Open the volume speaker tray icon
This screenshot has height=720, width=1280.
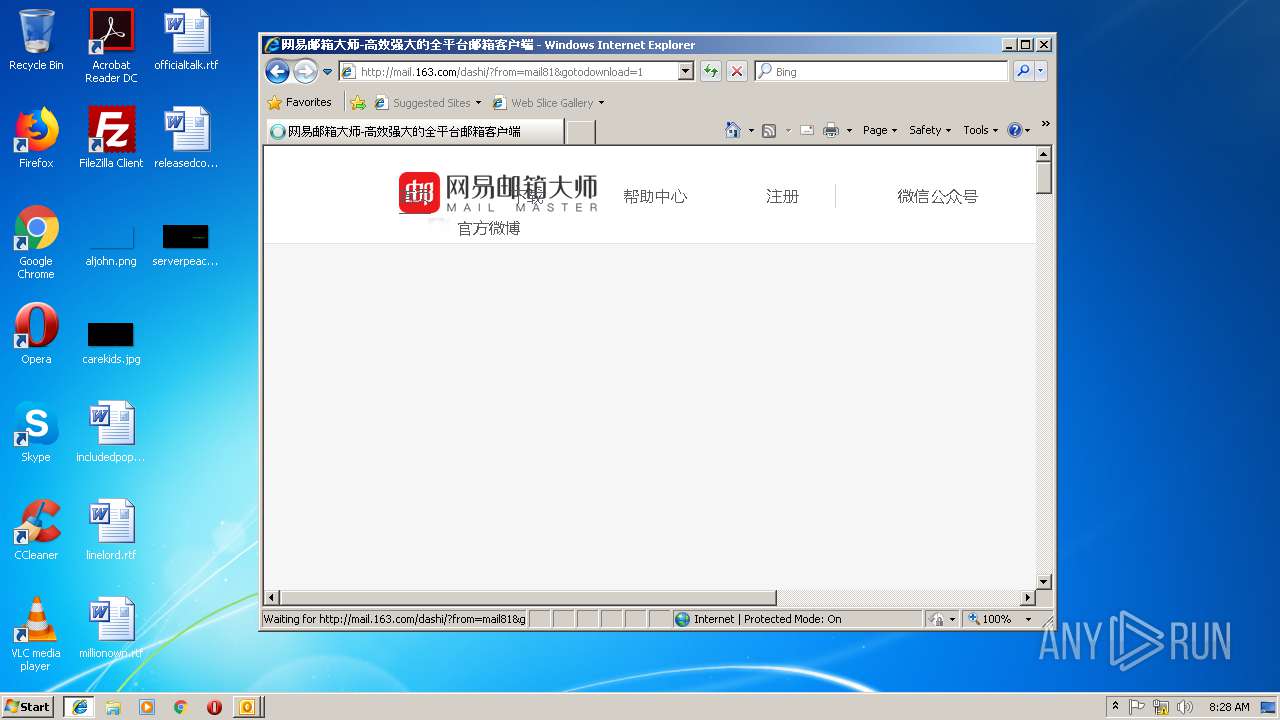(x=1185, y=707)
